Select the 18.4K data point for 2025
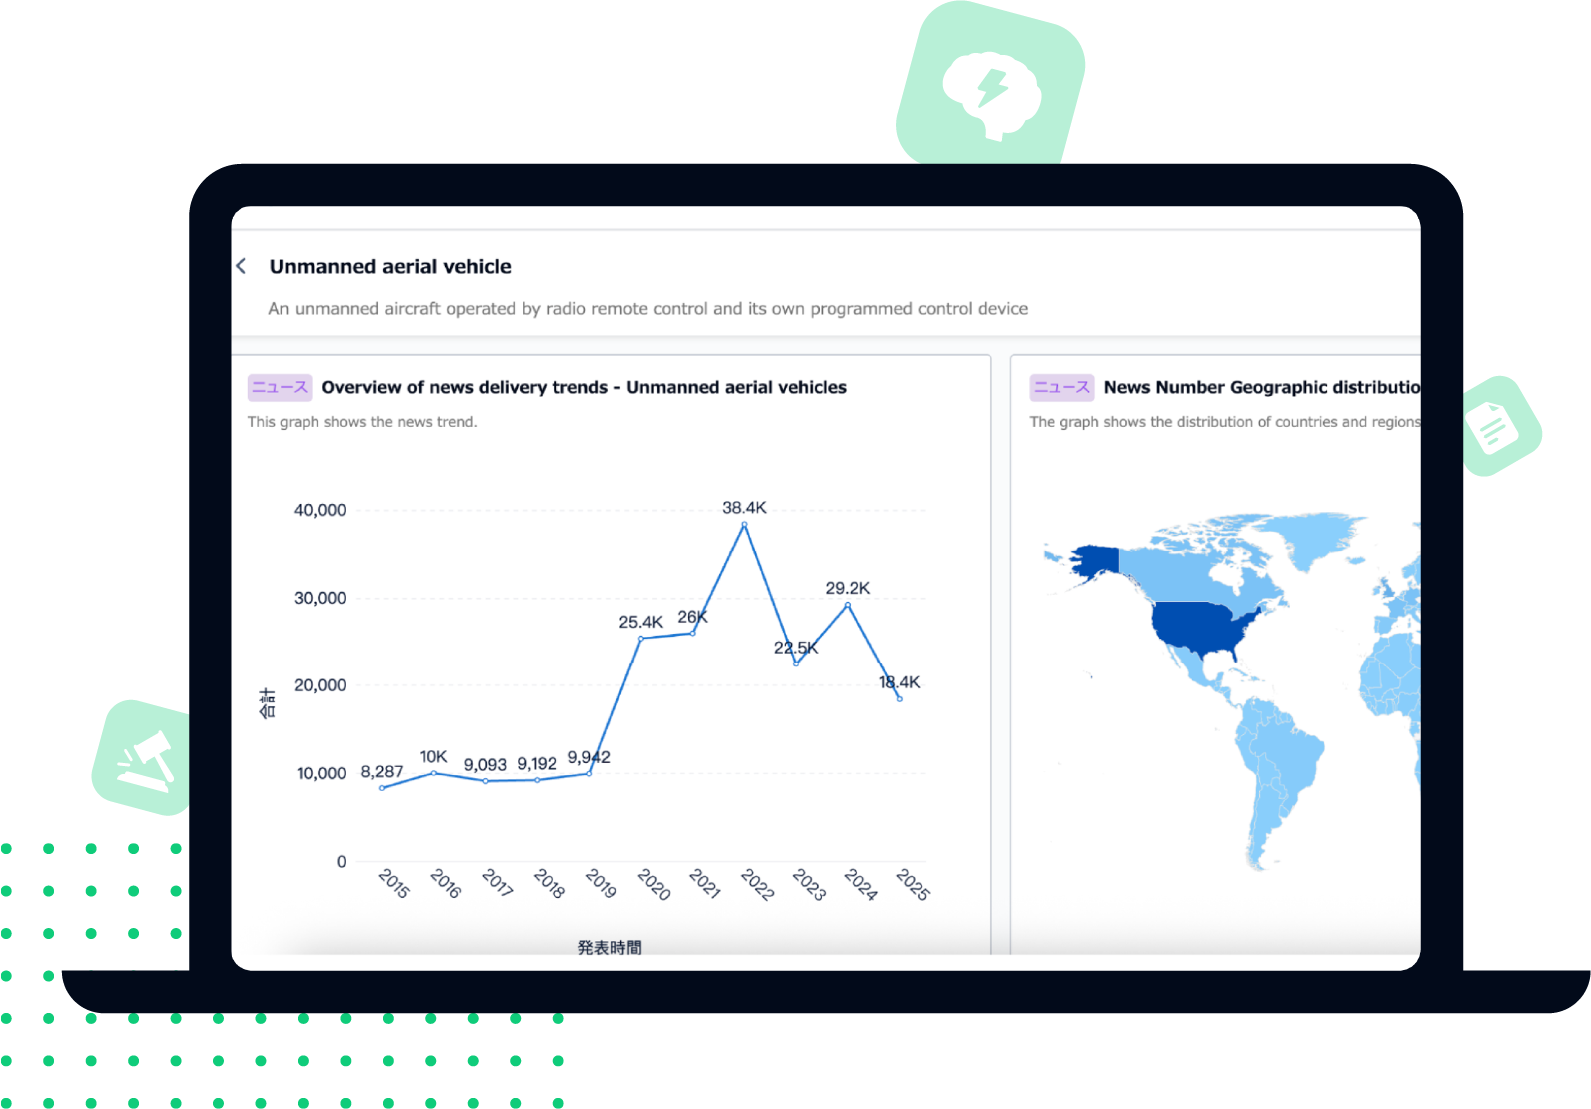 pos(899,699)
